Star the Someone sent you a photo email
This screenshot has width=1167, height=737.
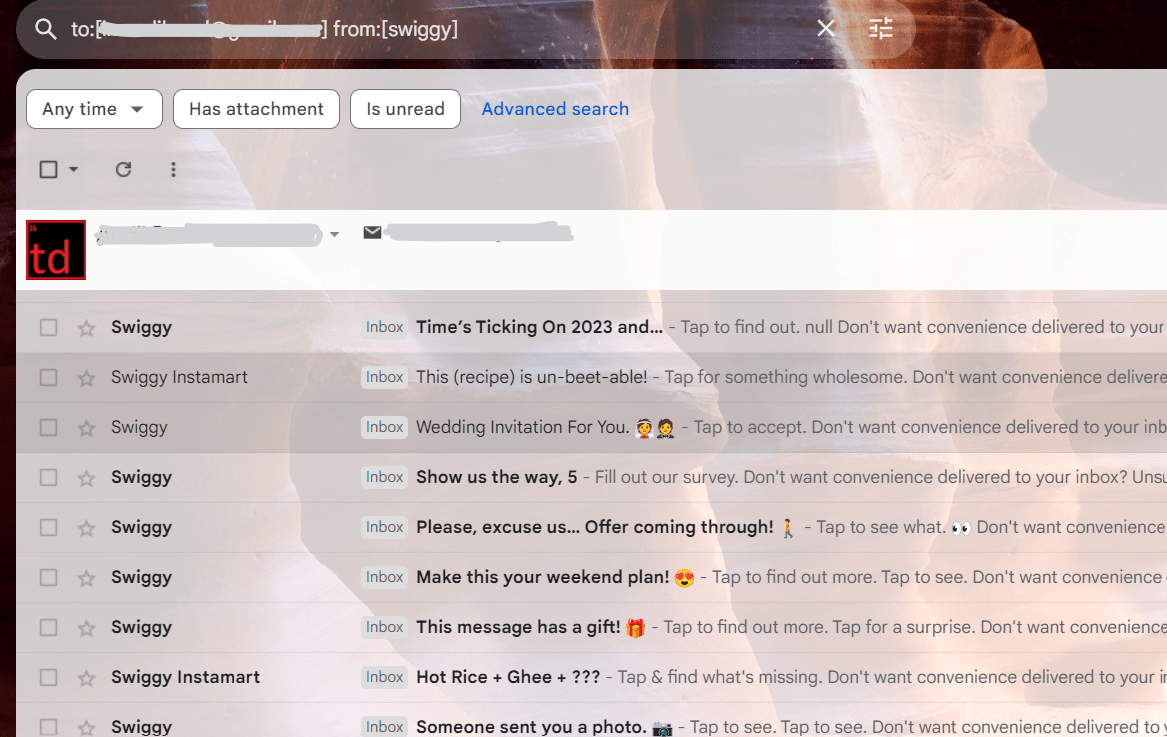pos(86,727)
